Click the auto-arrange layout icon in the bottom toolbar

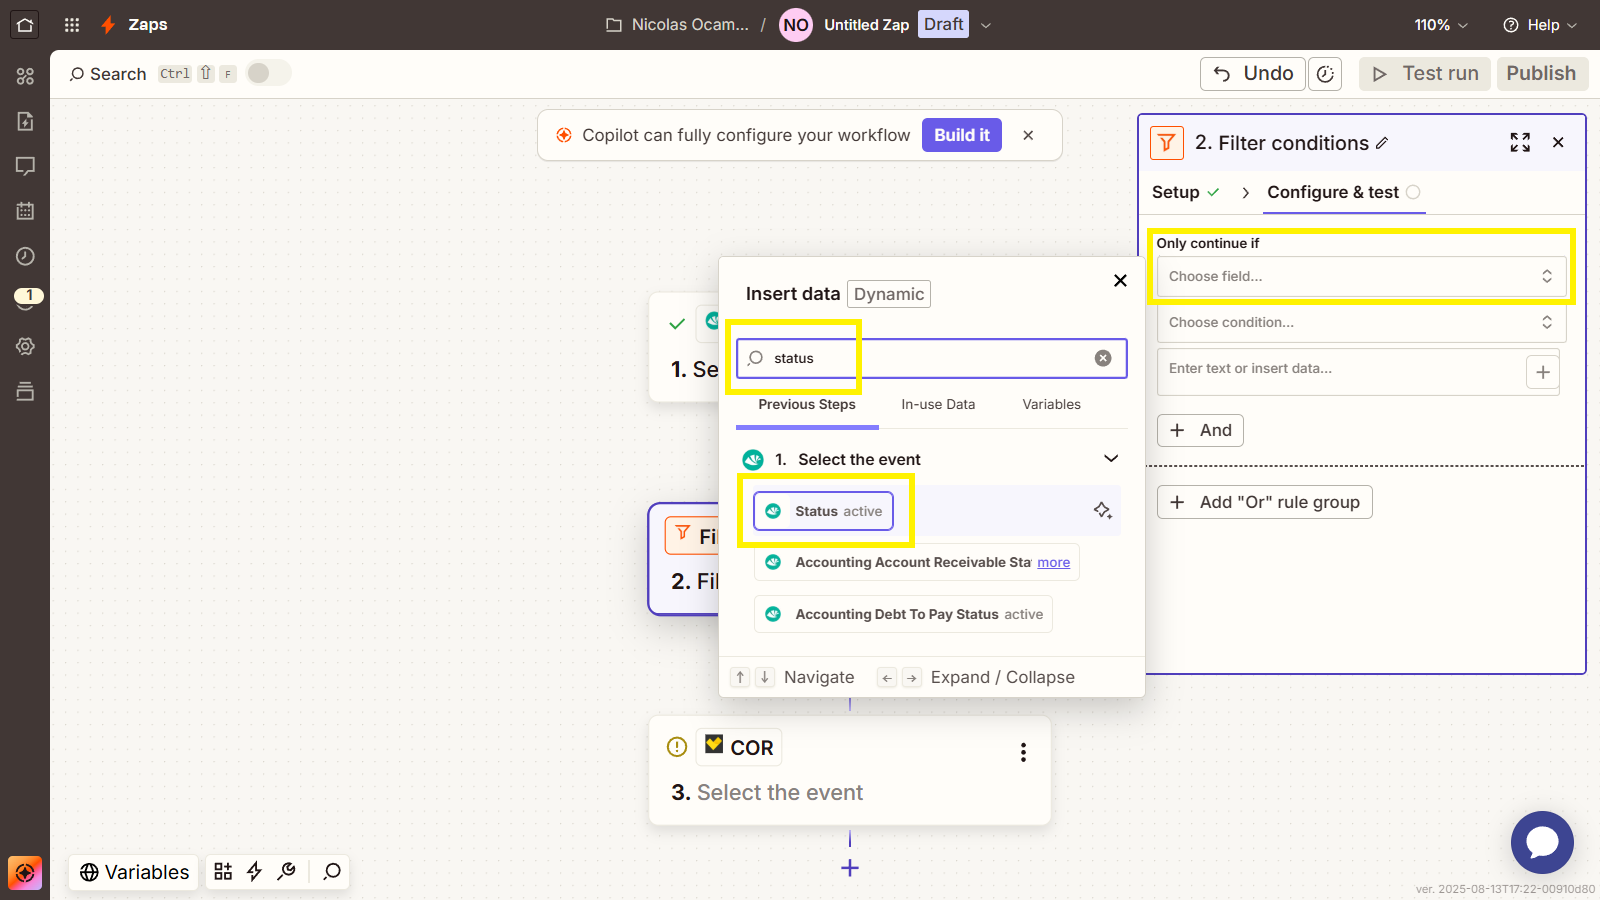click(223, 872)
